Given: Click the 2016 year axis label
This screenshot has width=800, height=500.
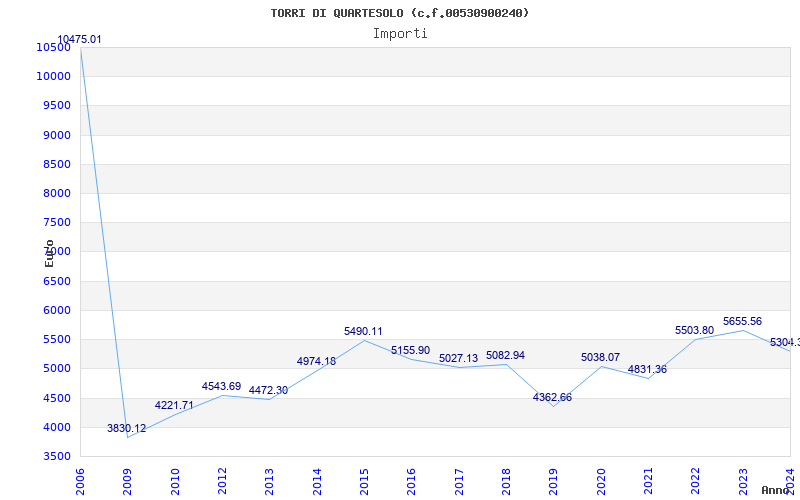Looking at the screenshot, I should click(412, 482).
